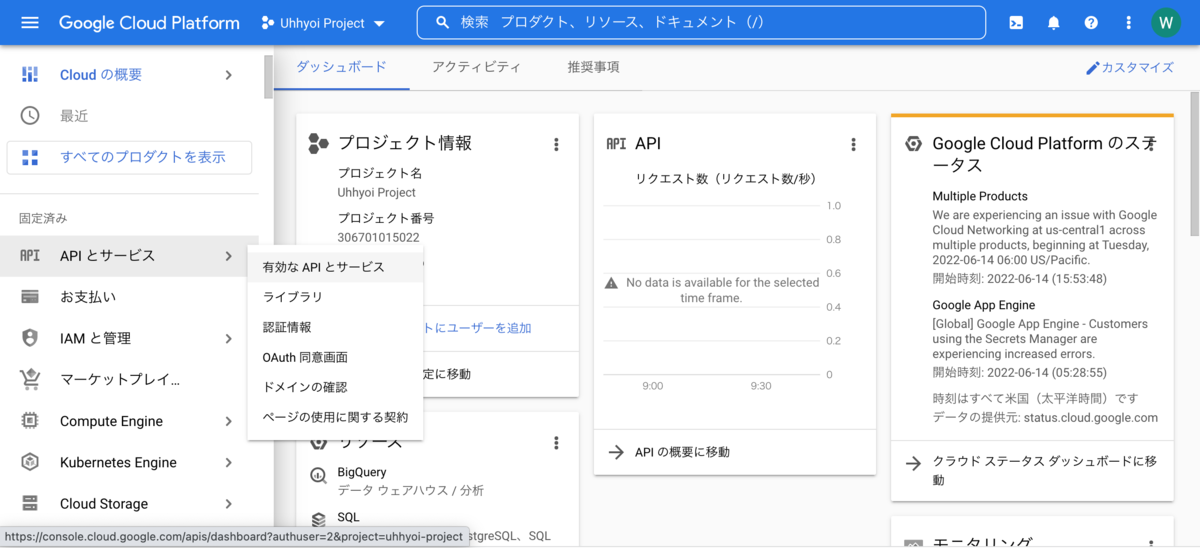Switch to the アクティビティ tab

pos(476,67)
